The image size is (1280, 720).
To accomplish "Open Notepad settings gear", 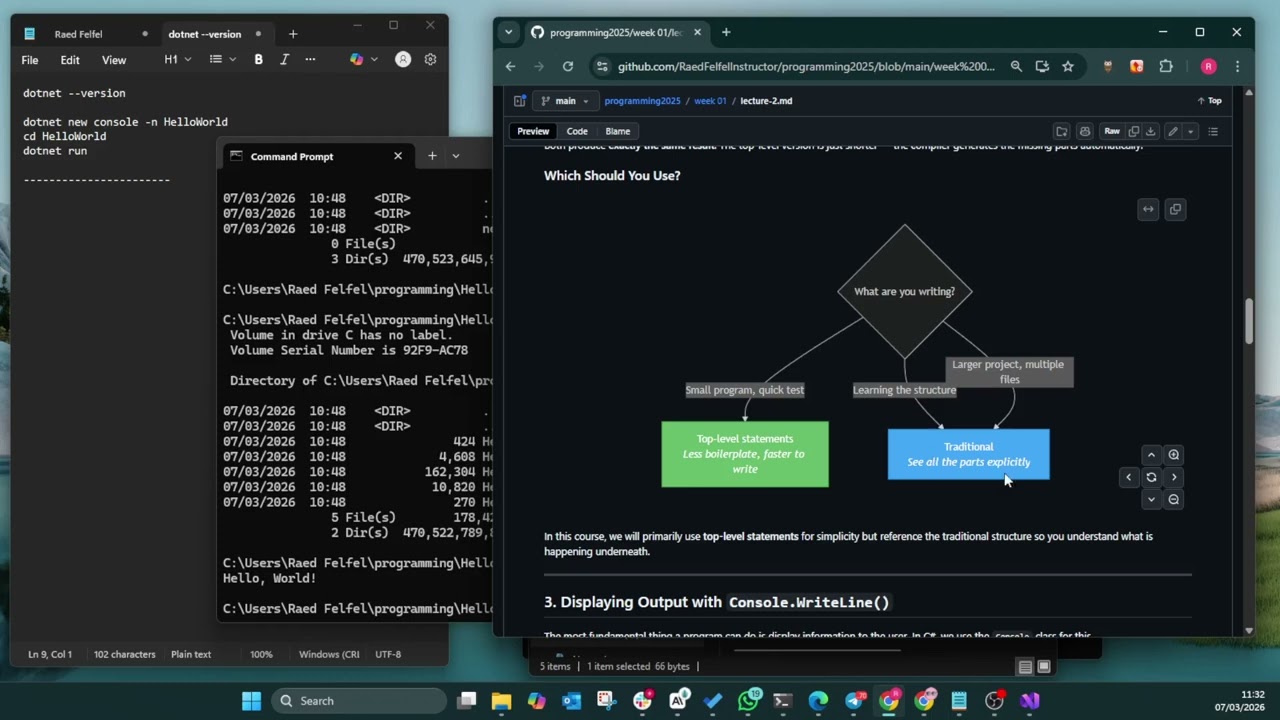I will click(x=430, y=60).
